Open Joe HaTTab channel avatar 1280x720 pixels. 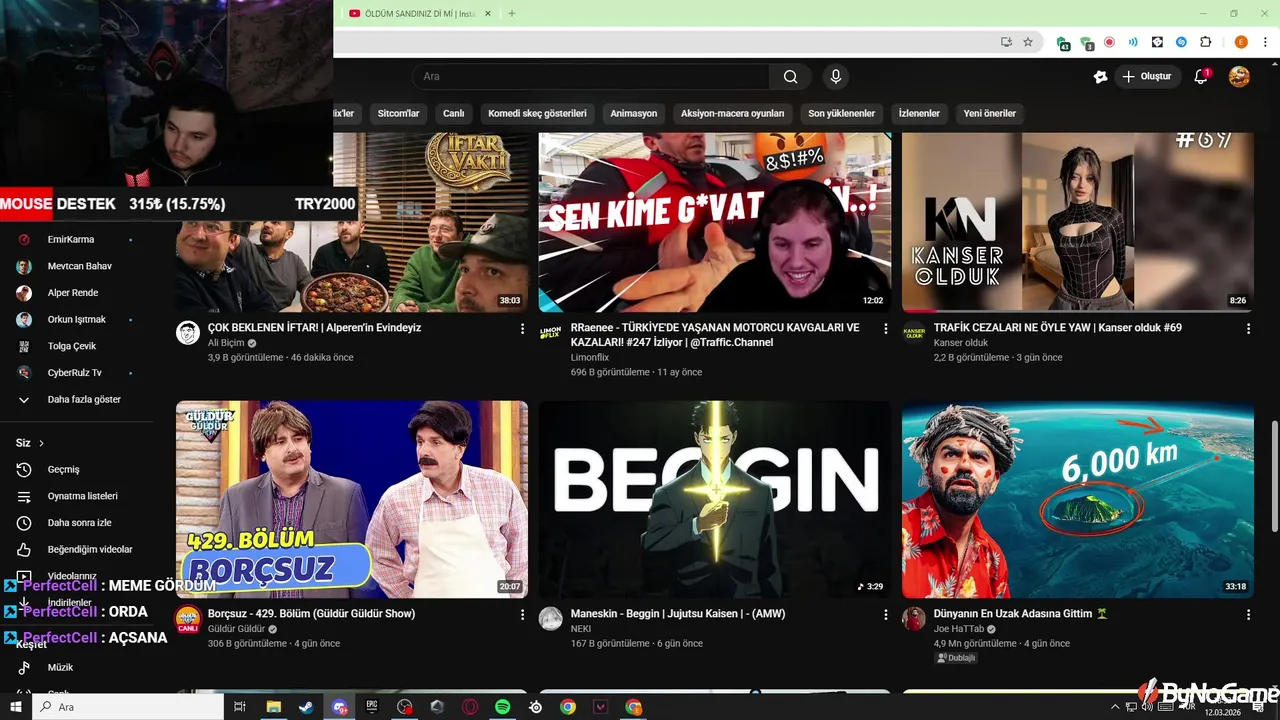pyautogui.click(x=914, y=619)
